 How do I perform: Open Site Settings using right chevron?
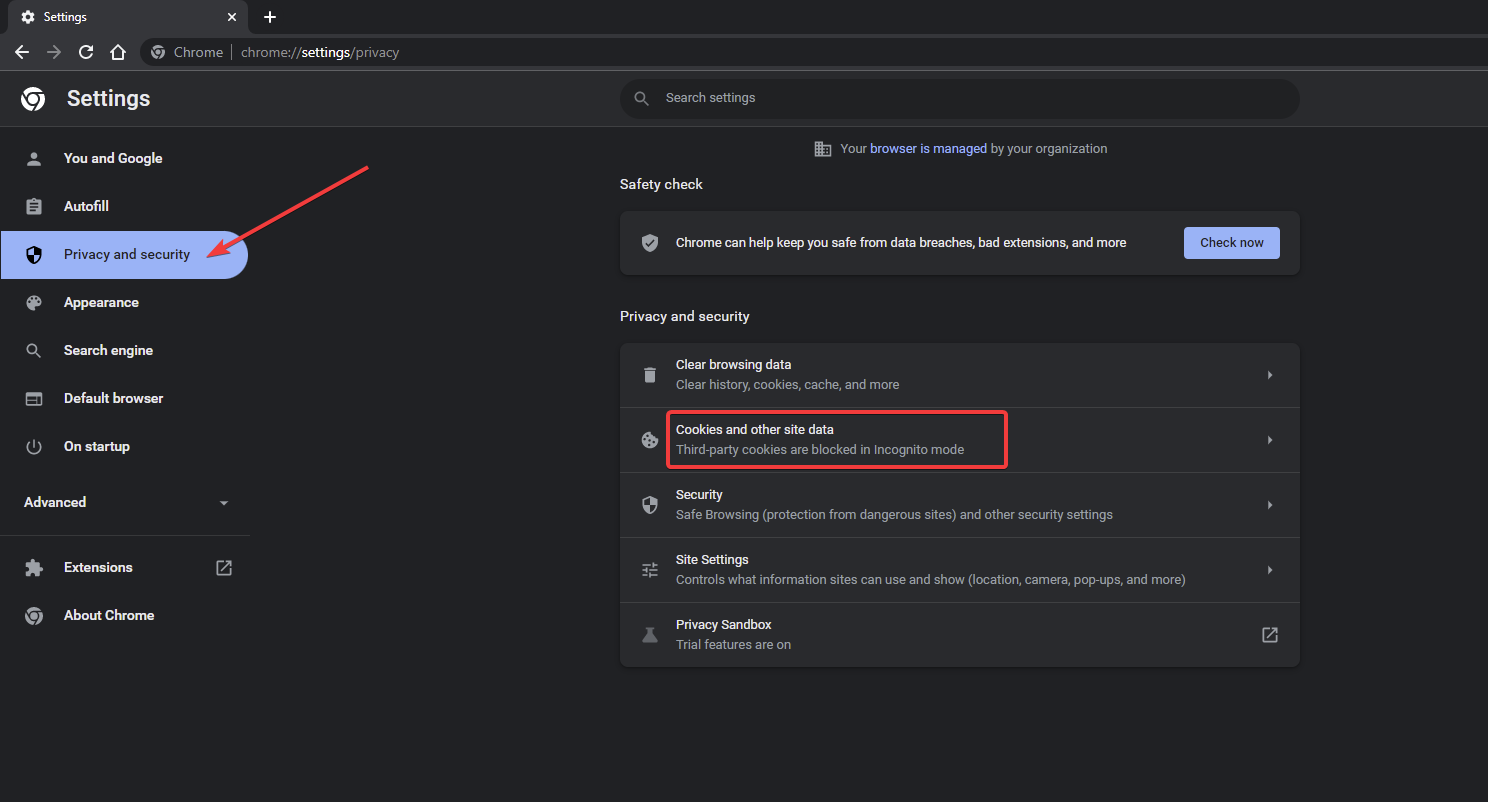(1270, 570)
